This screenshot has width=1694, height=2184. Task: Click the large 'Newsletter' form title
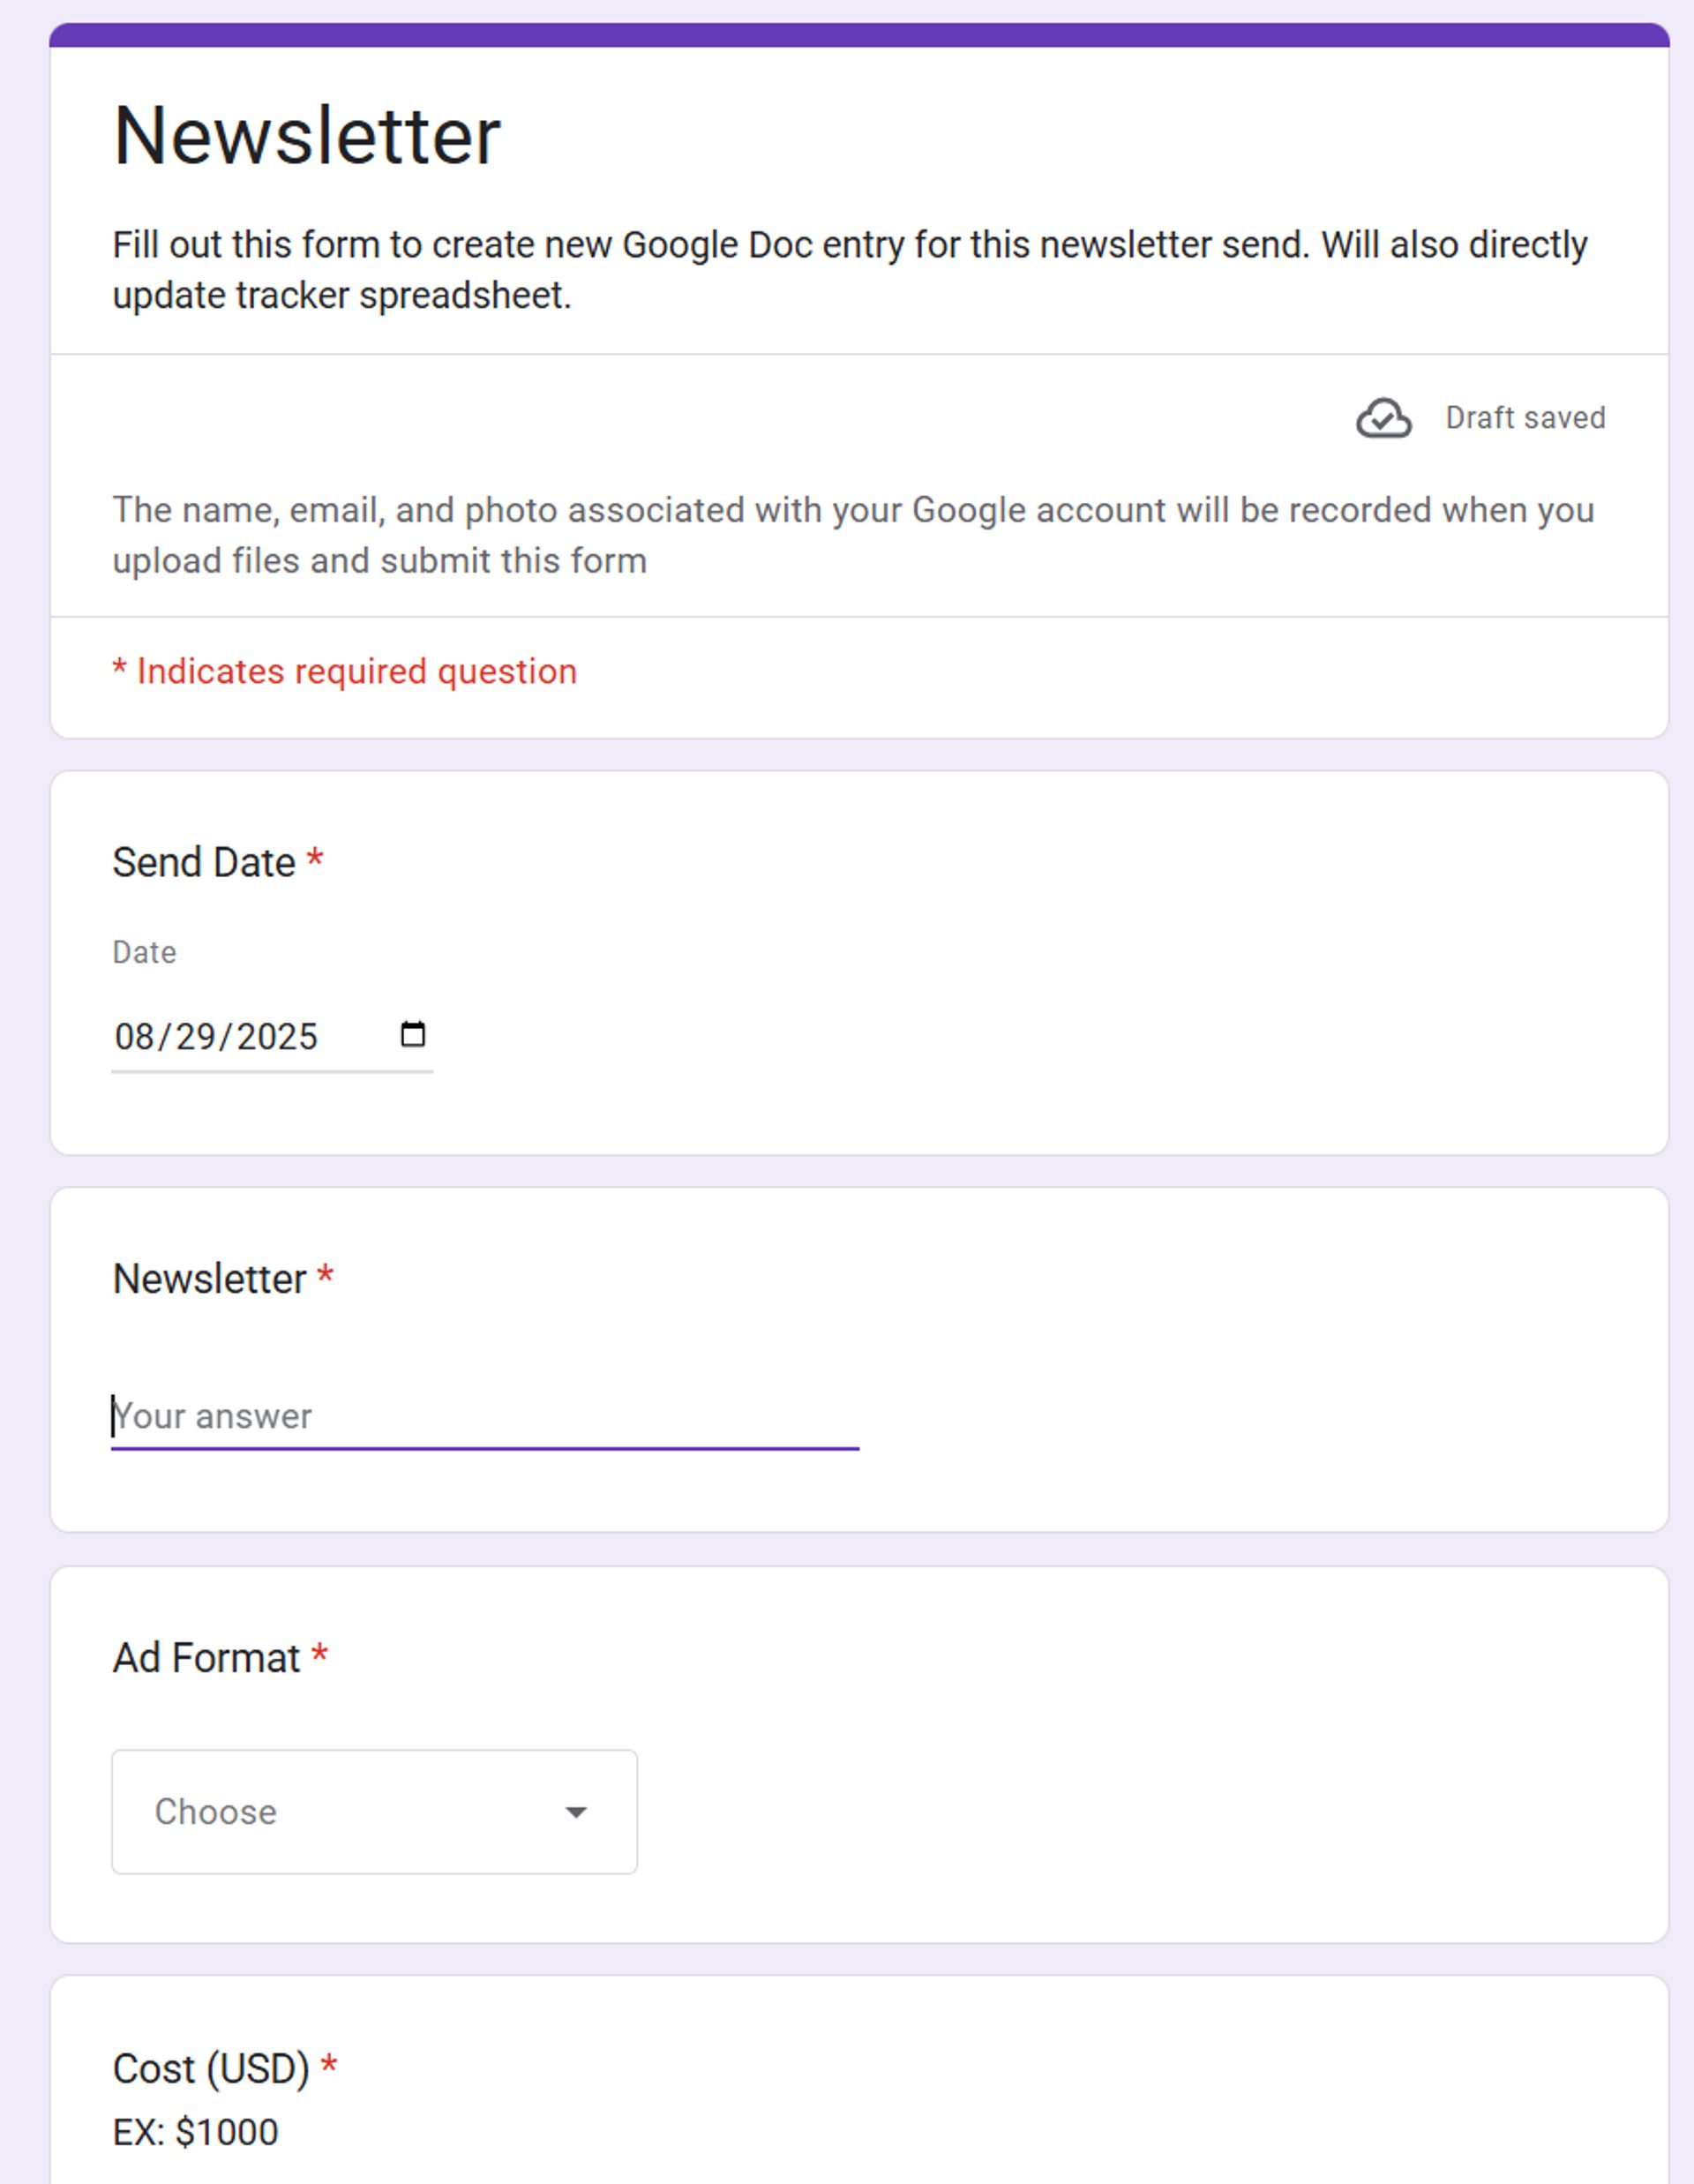tap(307, 136)
